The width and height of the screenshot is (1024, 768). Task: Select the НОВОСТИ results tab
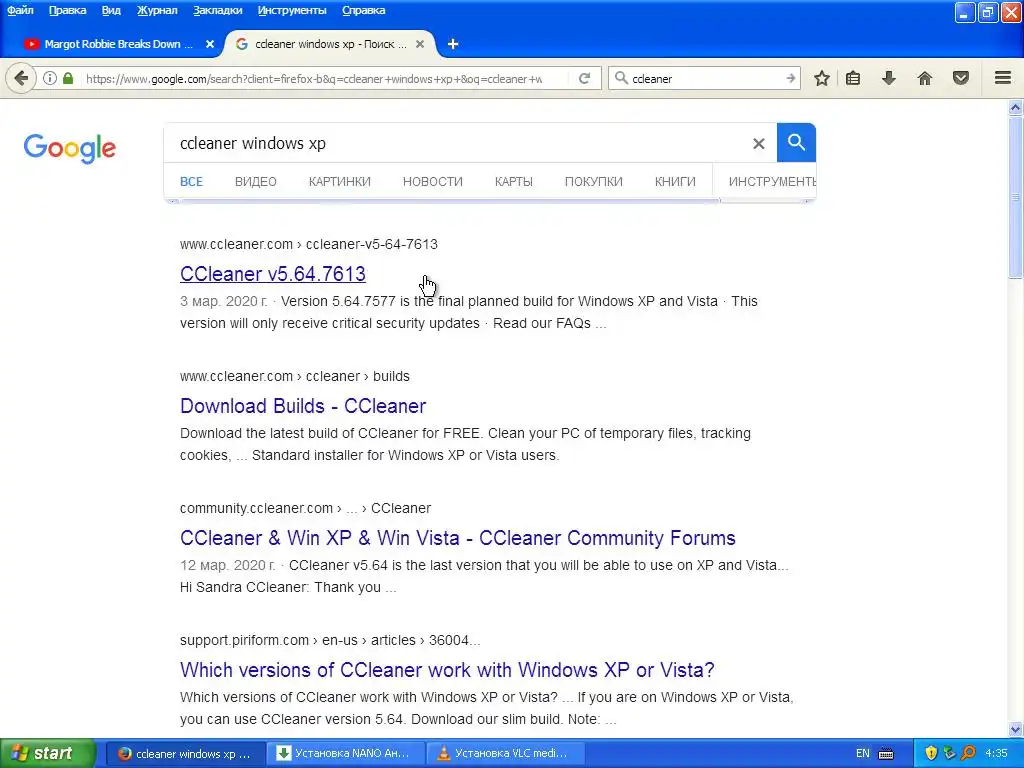point(433,182)
